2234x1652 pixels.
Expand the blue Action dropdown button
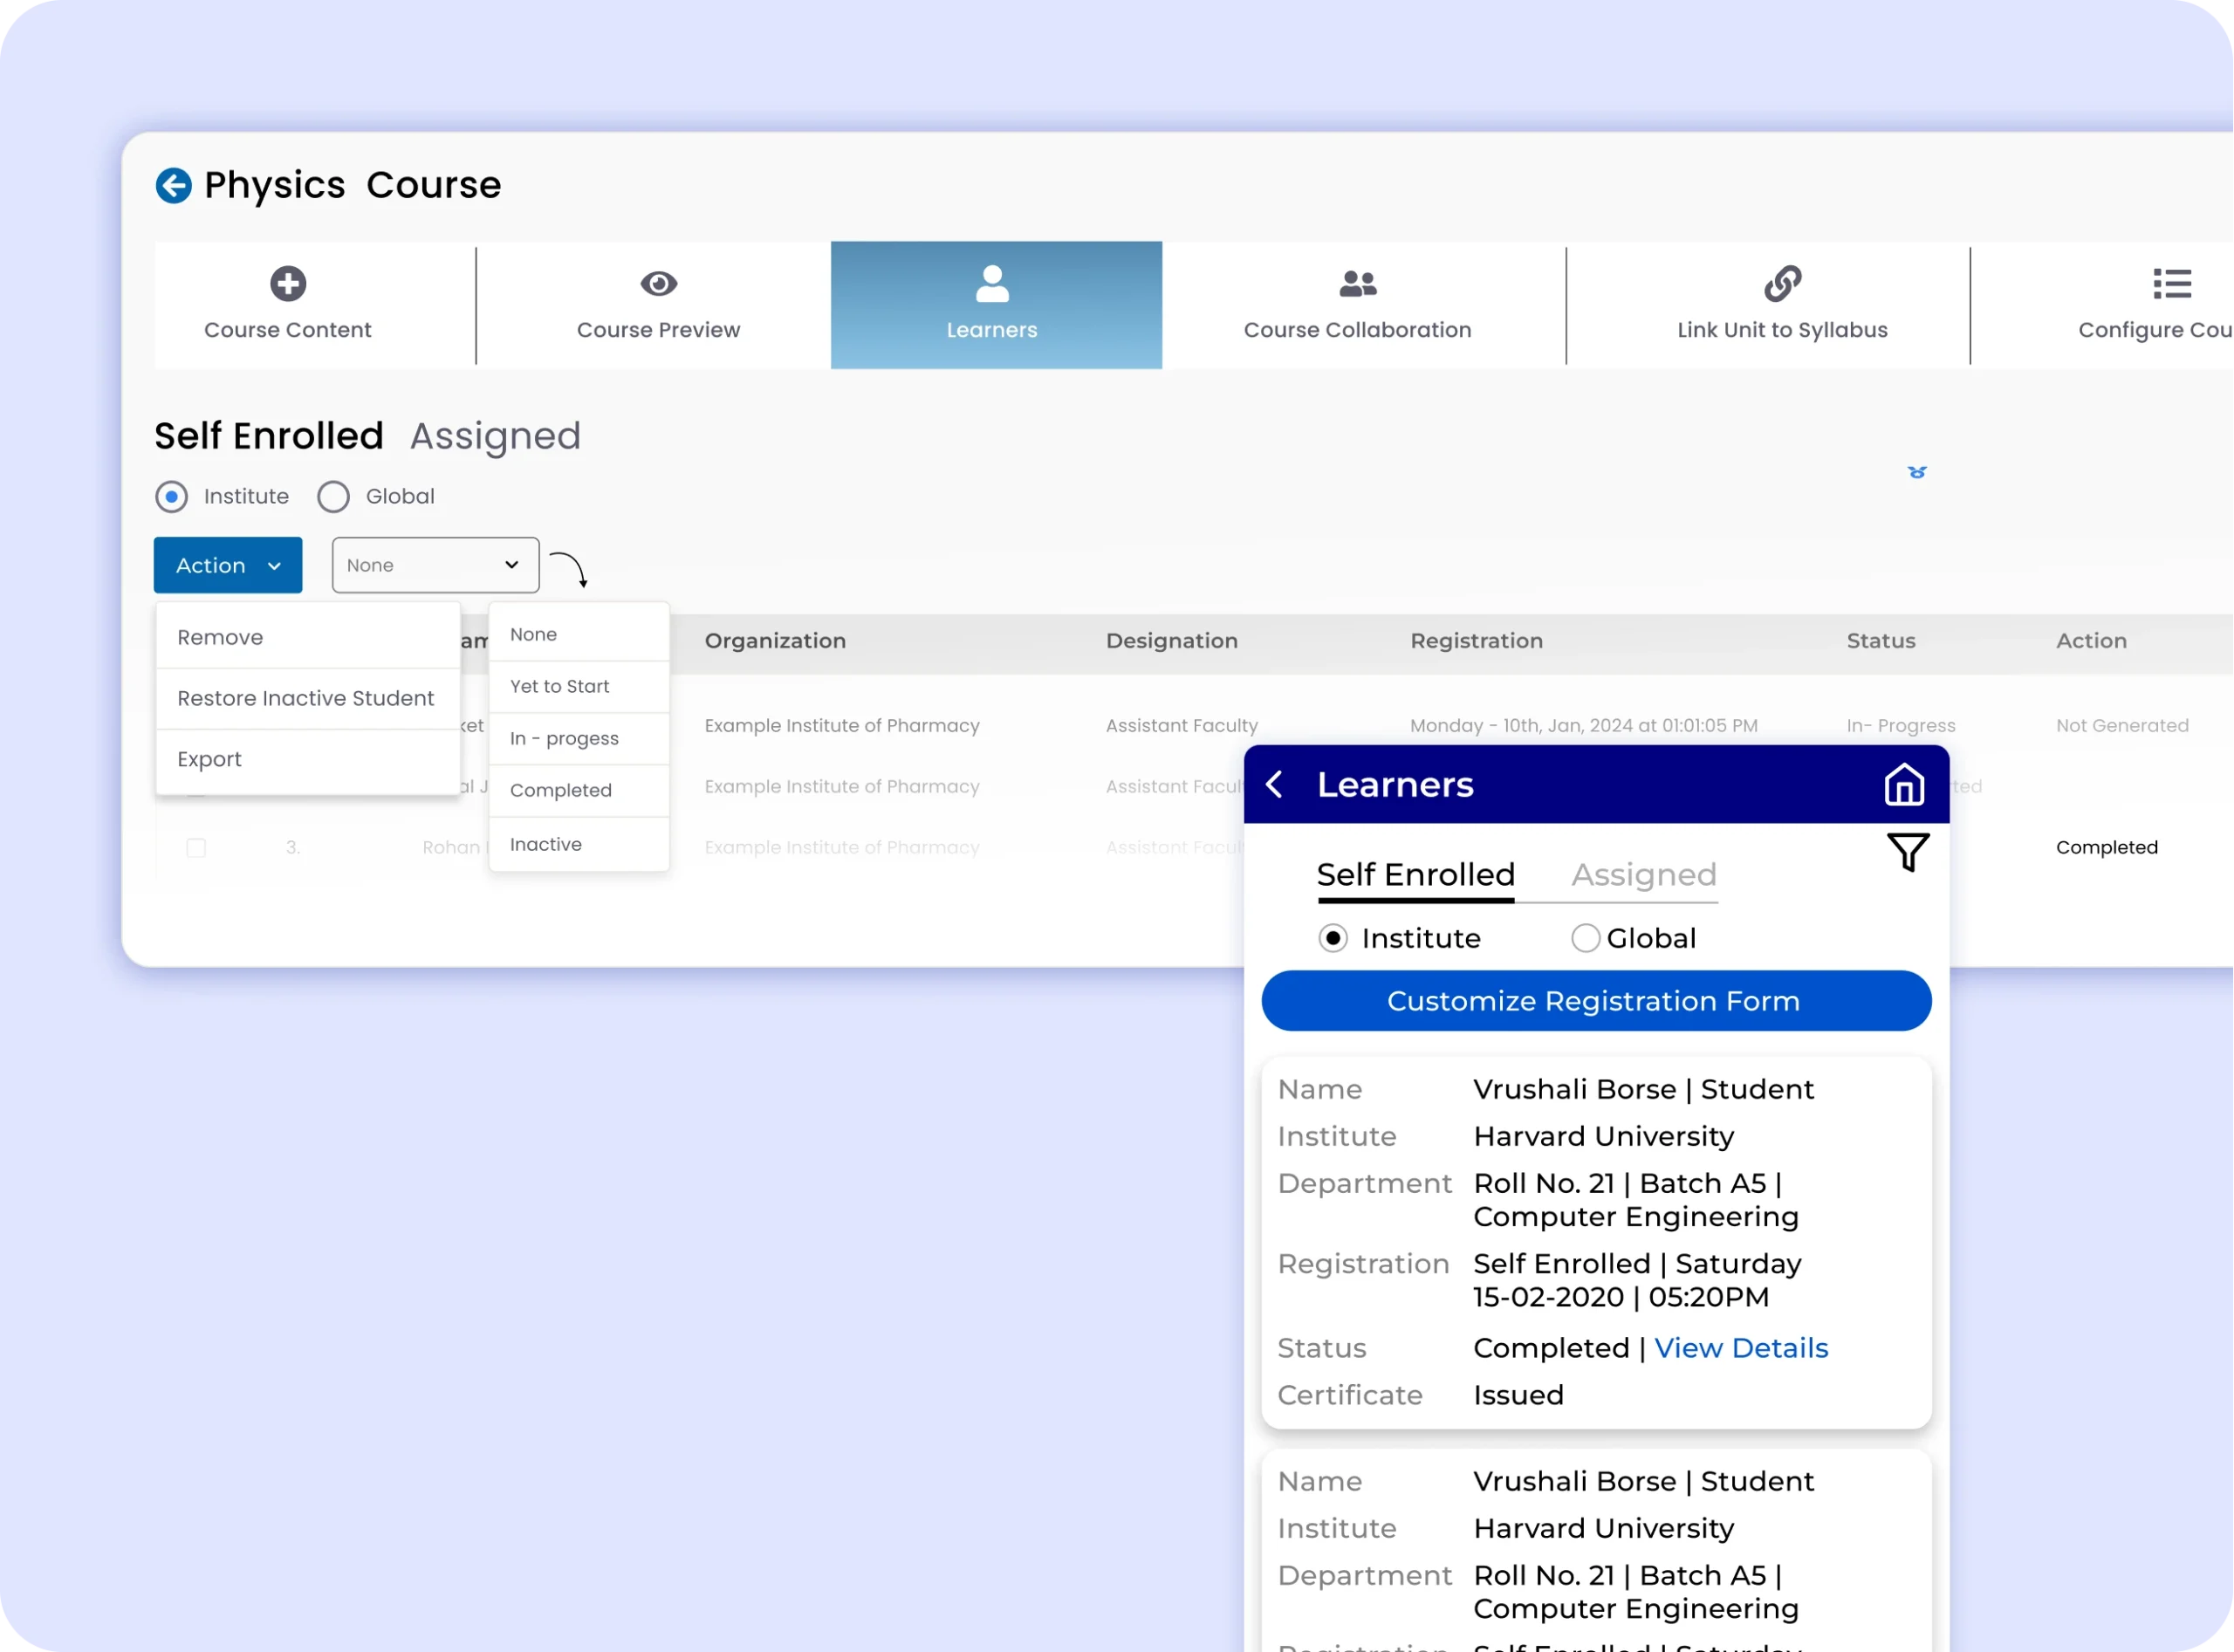228,565
